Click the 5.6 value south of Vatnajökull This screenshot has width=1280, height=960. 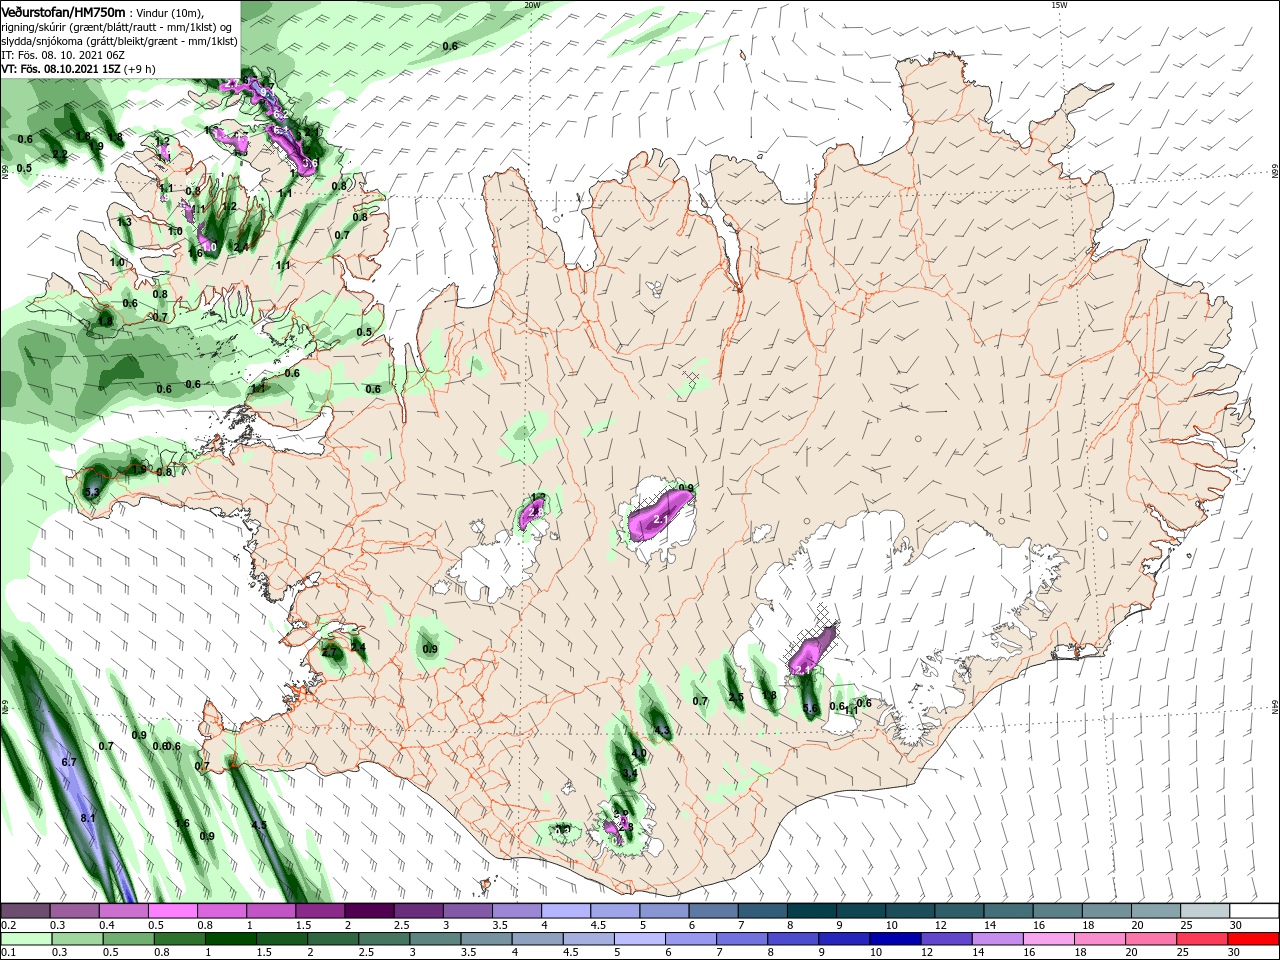pos(811,708)
